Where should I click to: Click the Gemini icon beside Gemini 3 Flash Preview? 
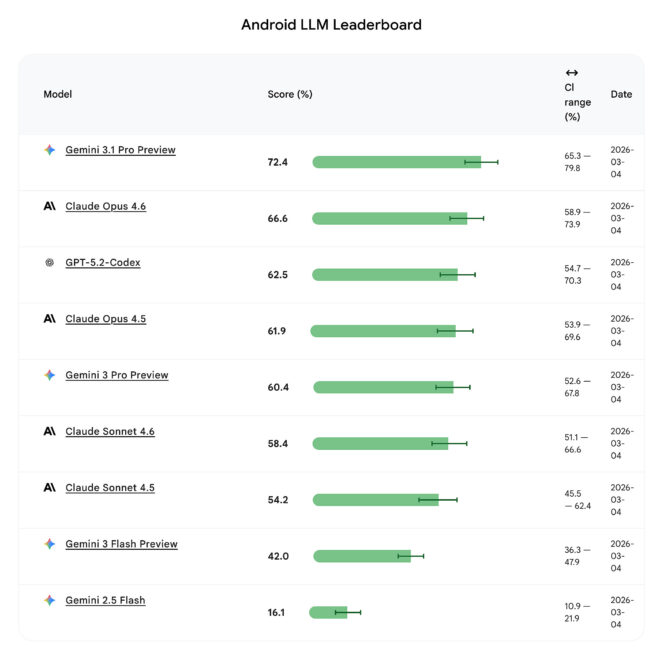coord(49,544)
